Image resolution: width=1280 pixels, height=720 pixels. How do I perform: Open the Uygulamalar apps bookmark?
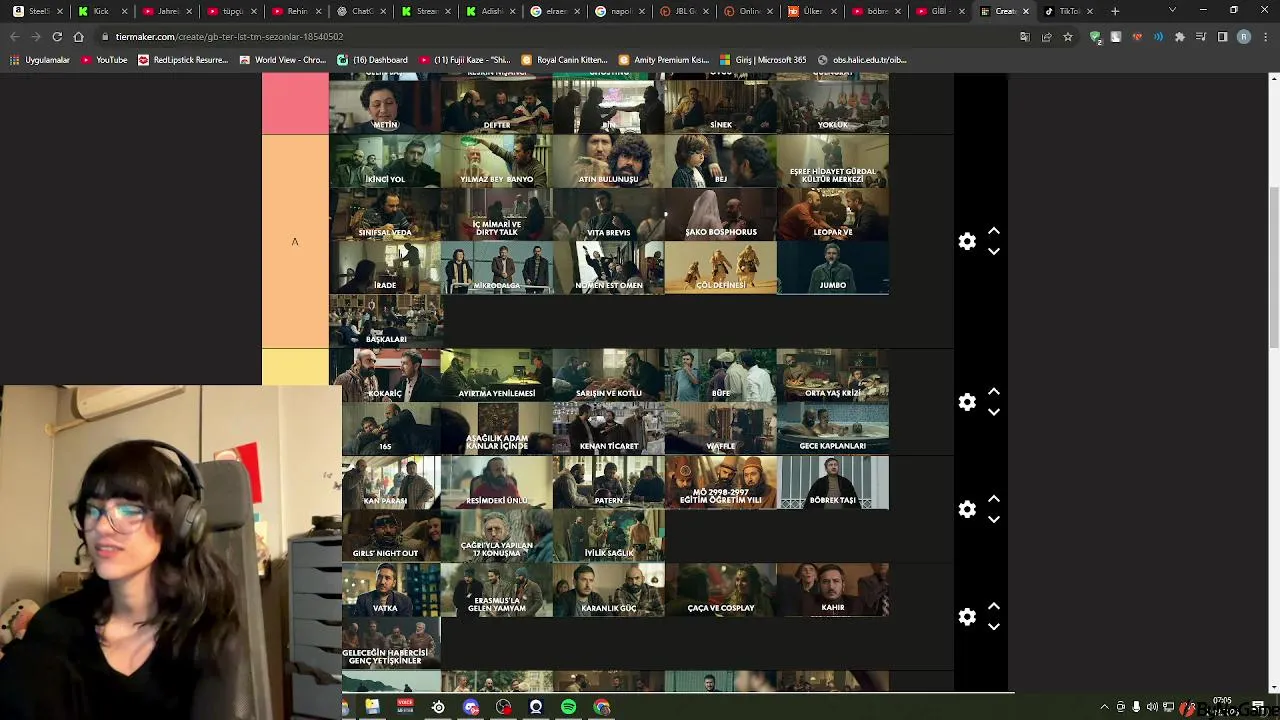click(40, 60)
